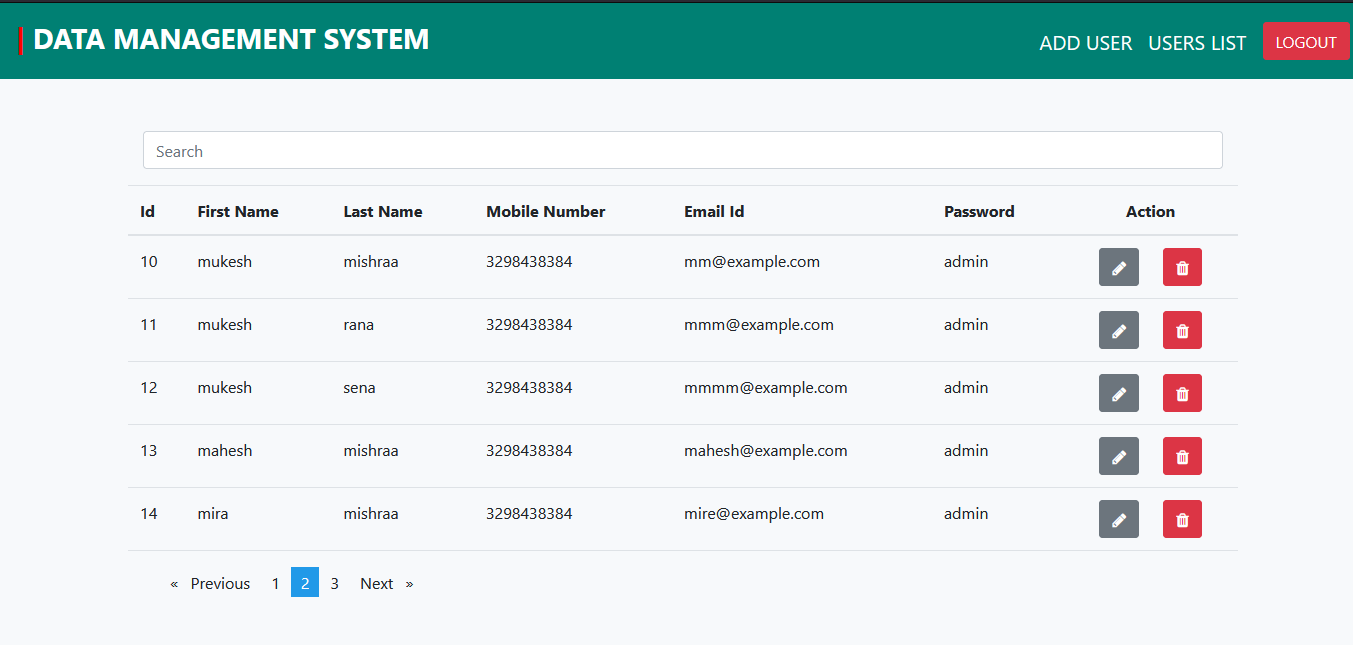
Task: Delete user mahesh mishraa using trash icon
Action: pyautogui.click(x=1182, y=456)
